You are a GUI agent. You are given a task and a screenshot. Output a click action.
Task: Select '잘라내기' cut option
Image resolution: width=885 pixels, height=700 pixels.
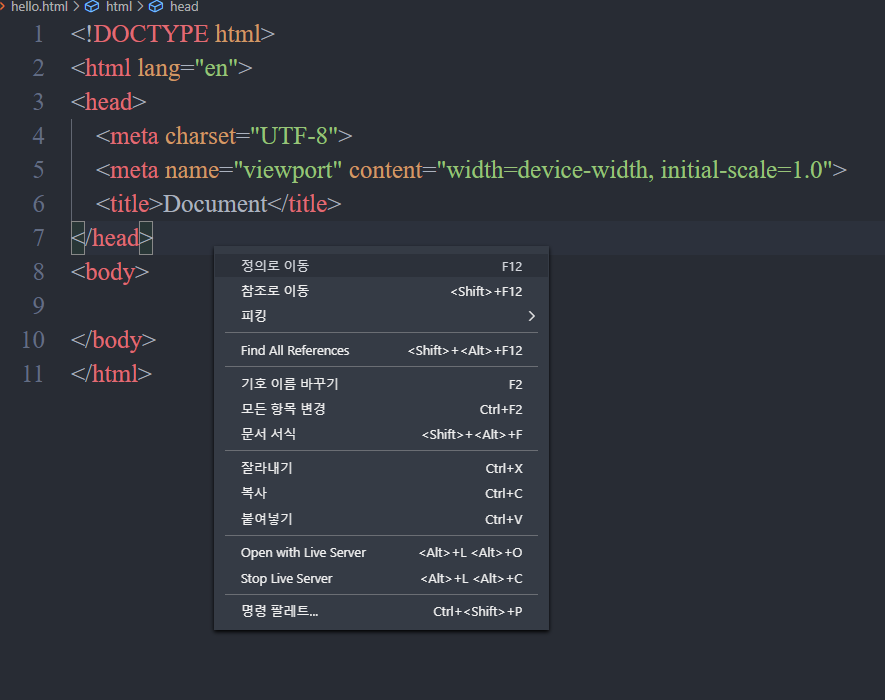click(381, 469)
